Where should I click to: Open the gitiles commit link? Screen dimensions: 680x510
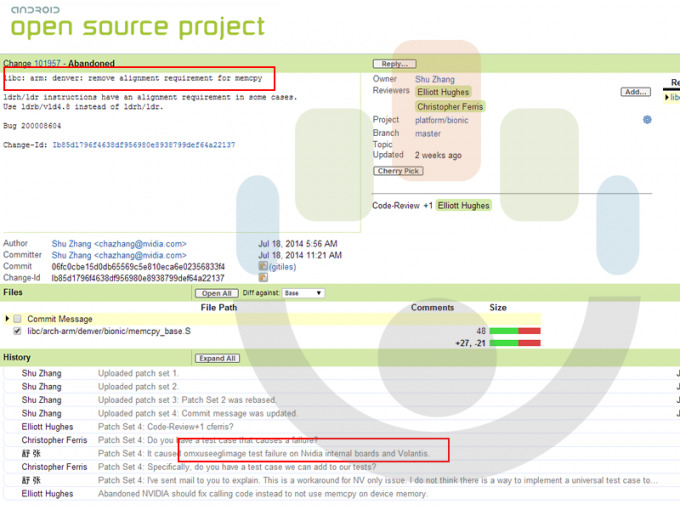(283, 267)
